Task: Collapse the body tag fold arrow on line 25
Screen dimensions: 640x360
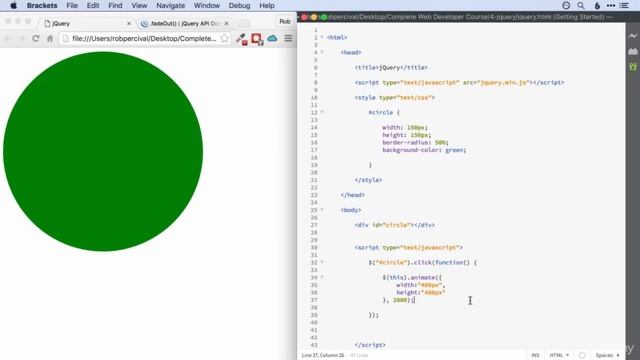Action: [x=322, y=210]
